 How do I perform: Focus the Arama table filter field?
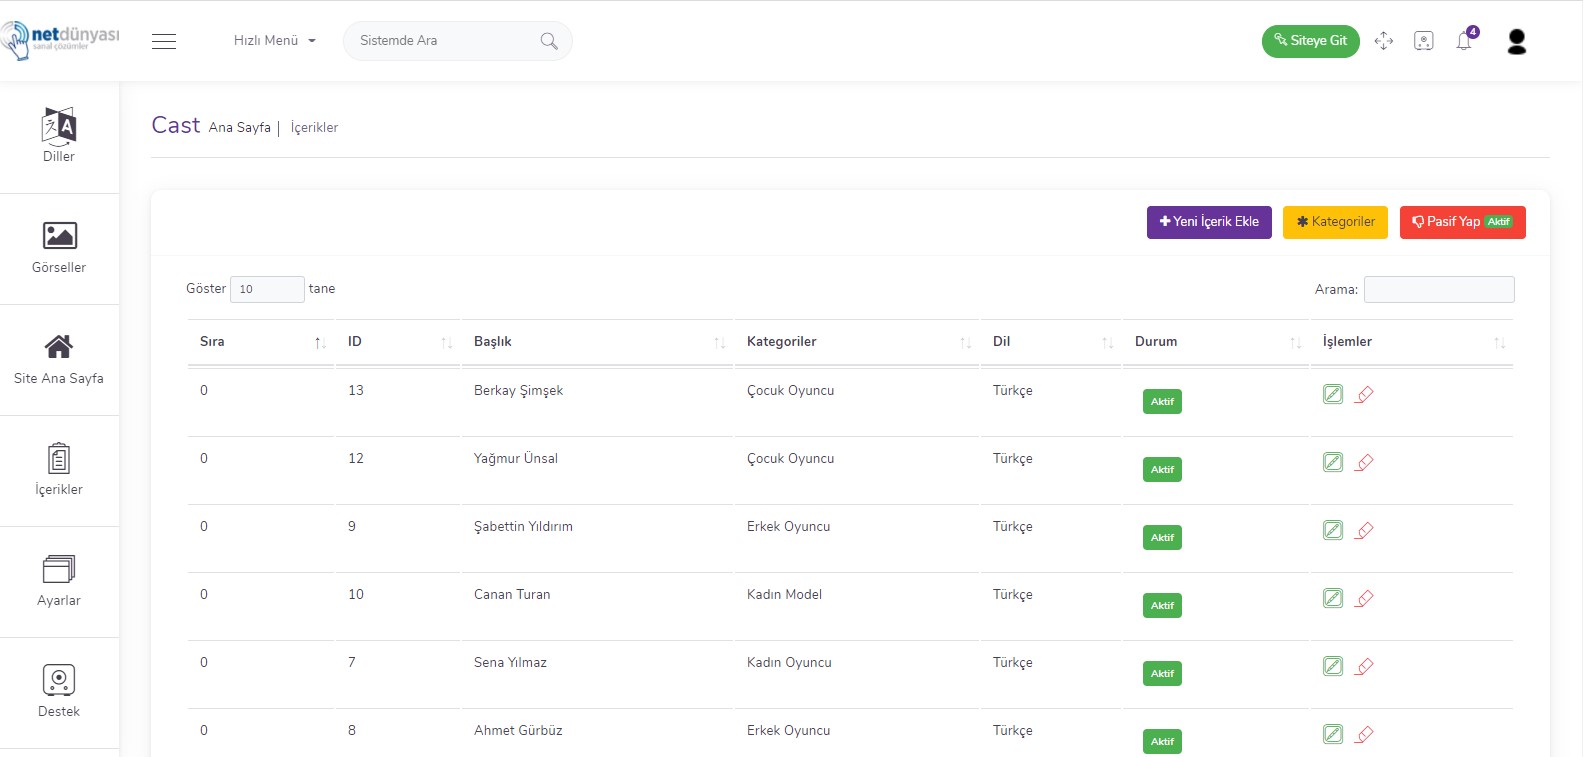[1439, 289]
